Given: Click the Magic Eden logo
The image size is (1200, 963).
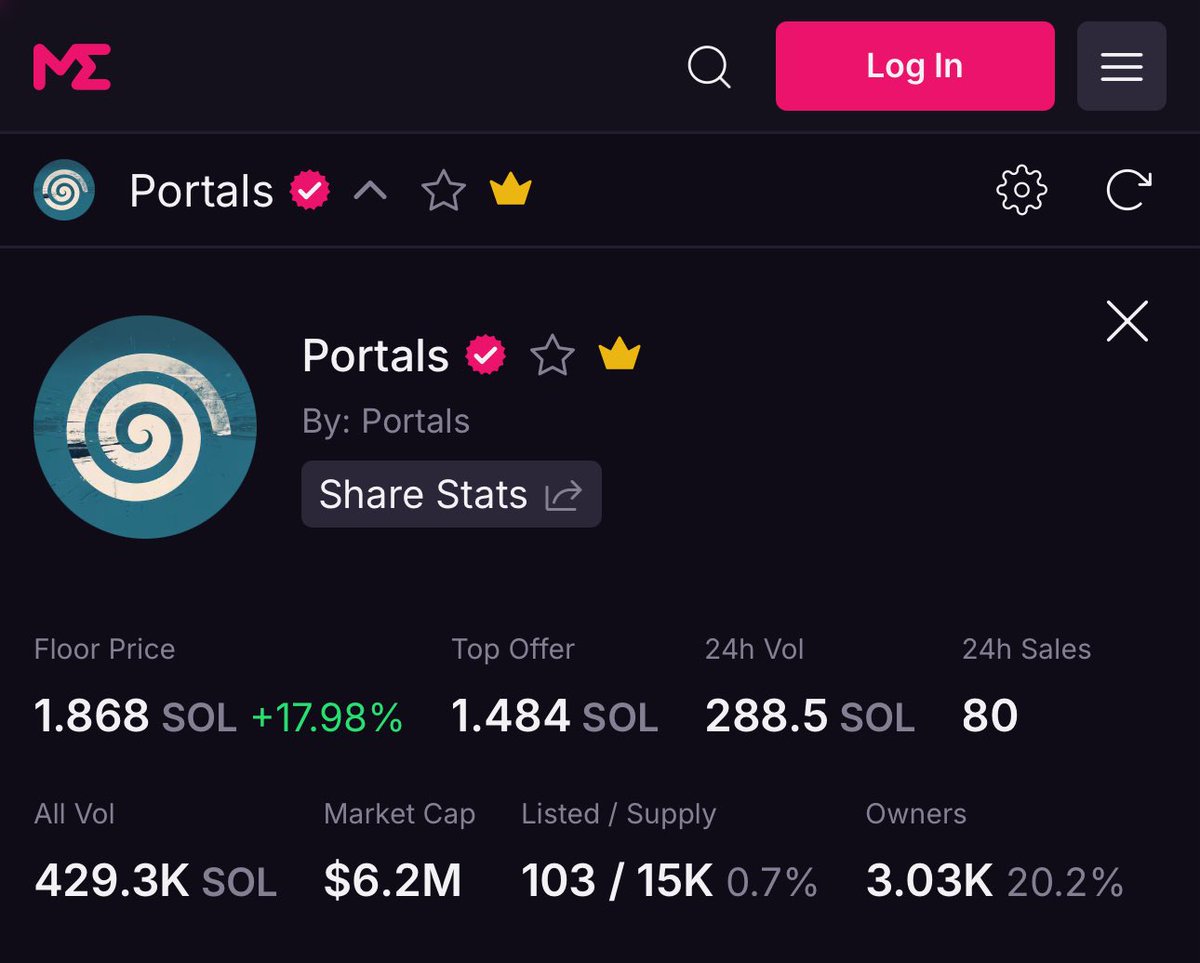Looking at the screenshot, I should pyautogui.click(x=72, y=67).
